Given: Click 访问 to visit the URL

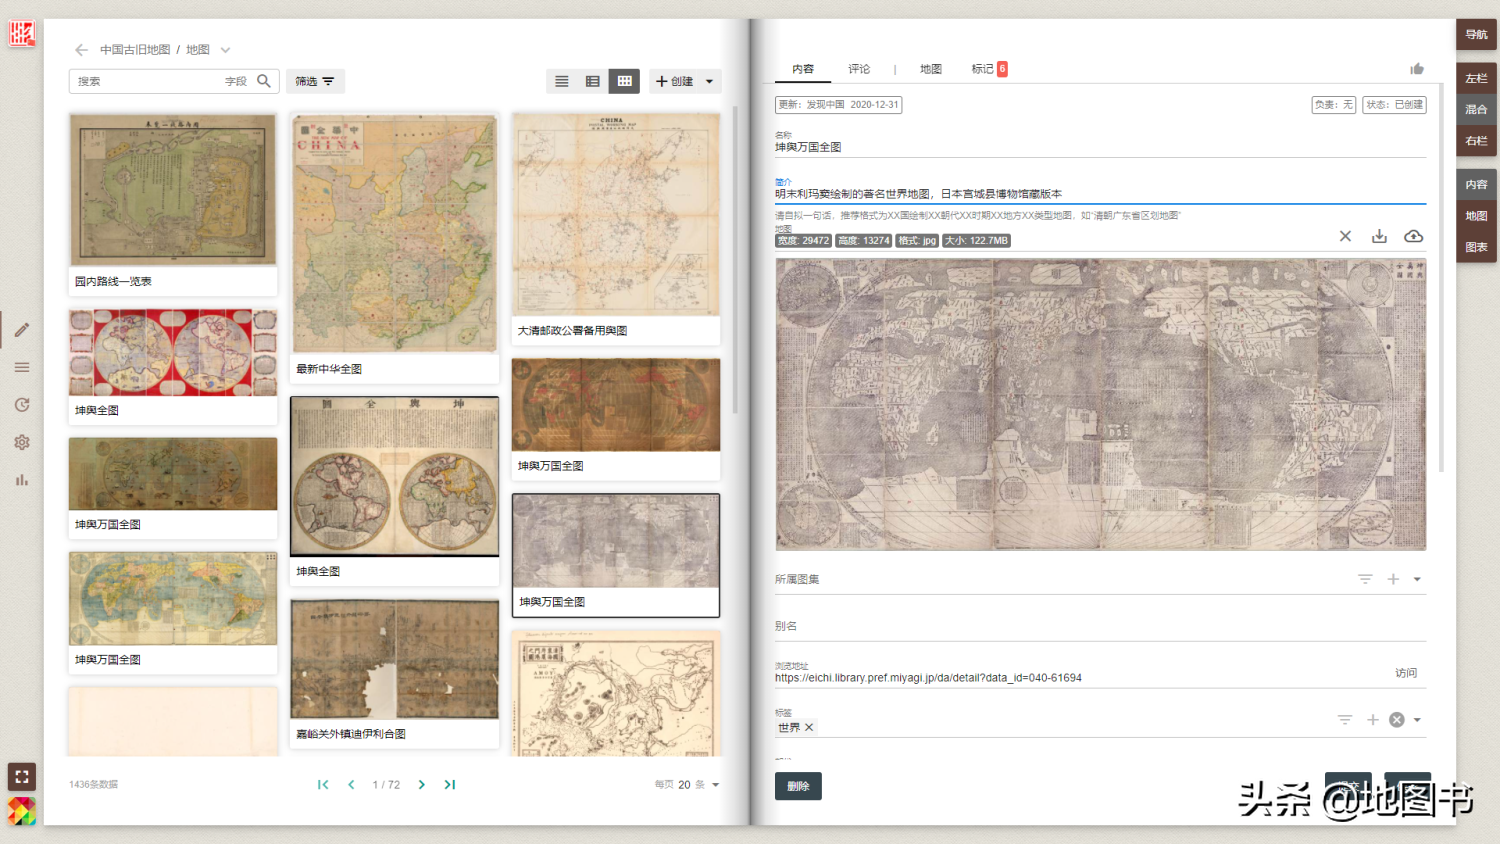Looking at the screenshot, I should (x=1406, y=673).
